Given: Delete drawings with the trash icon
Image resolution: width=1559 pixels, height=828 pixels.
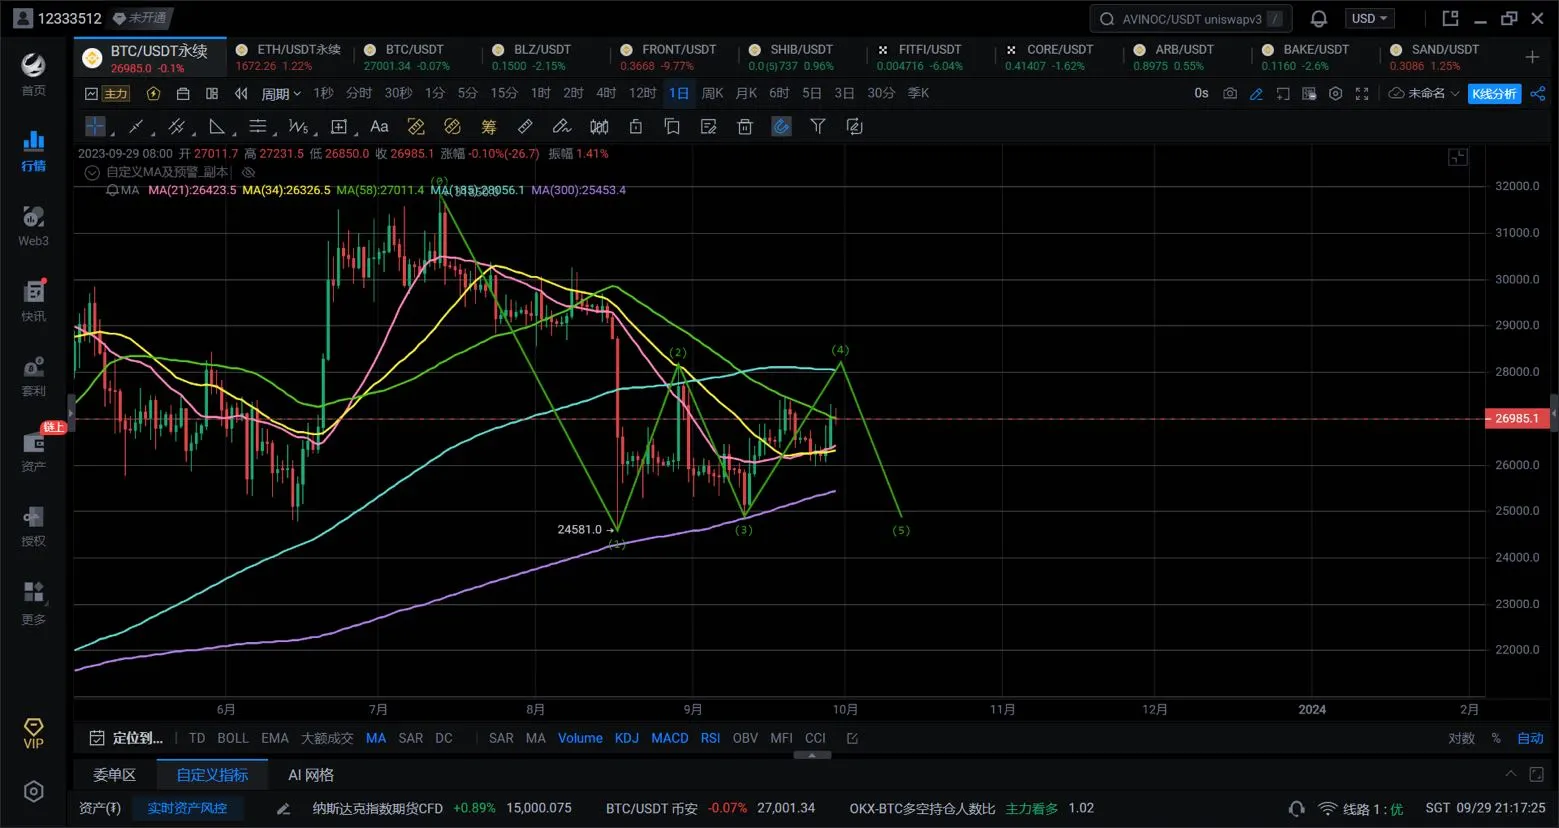Looking at the screenshot, I should pyautogui.click(x=745, y=126).
